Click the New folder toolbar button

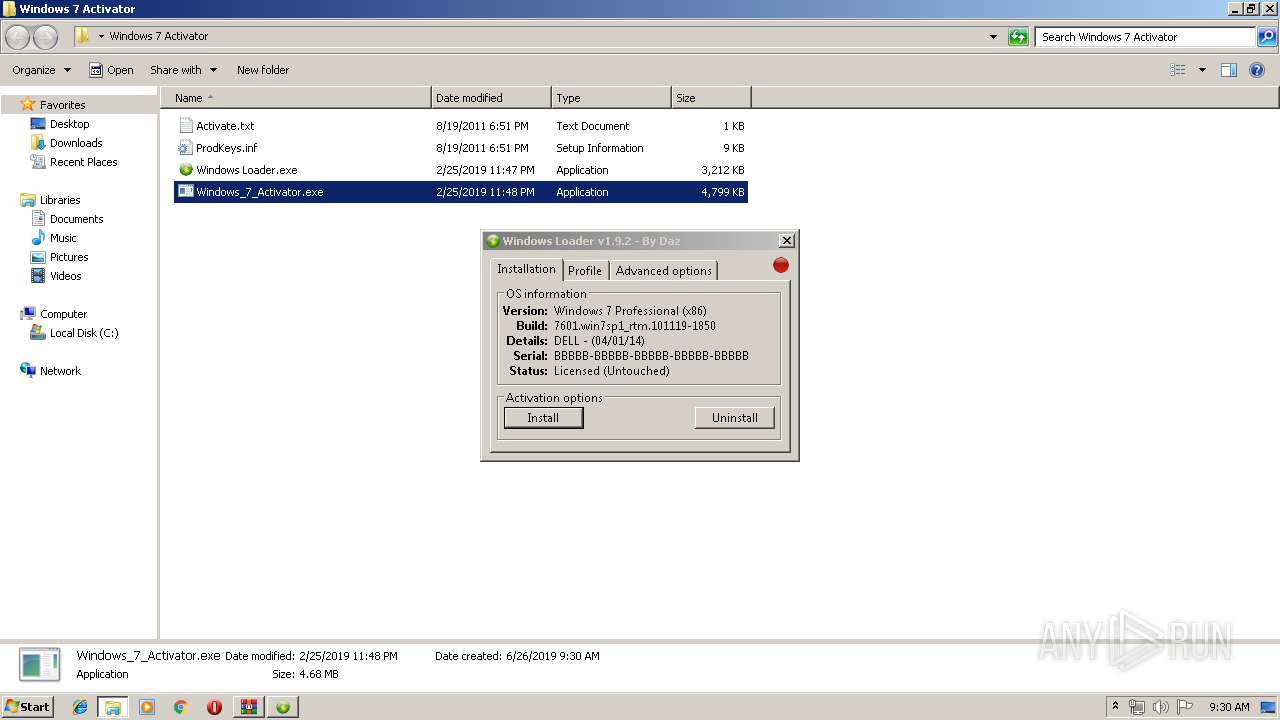click(263, 70)
